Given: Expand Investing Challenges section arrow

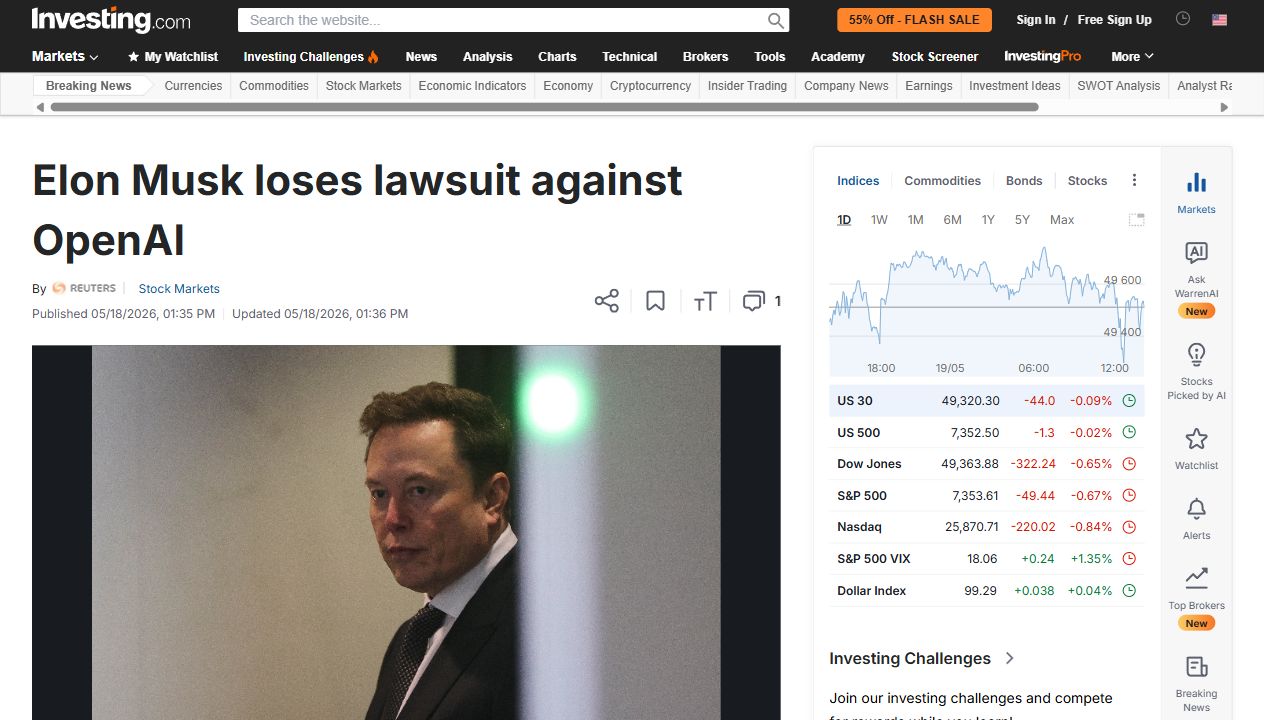Looking at the screenshot, I should (x=1009, y=658).
